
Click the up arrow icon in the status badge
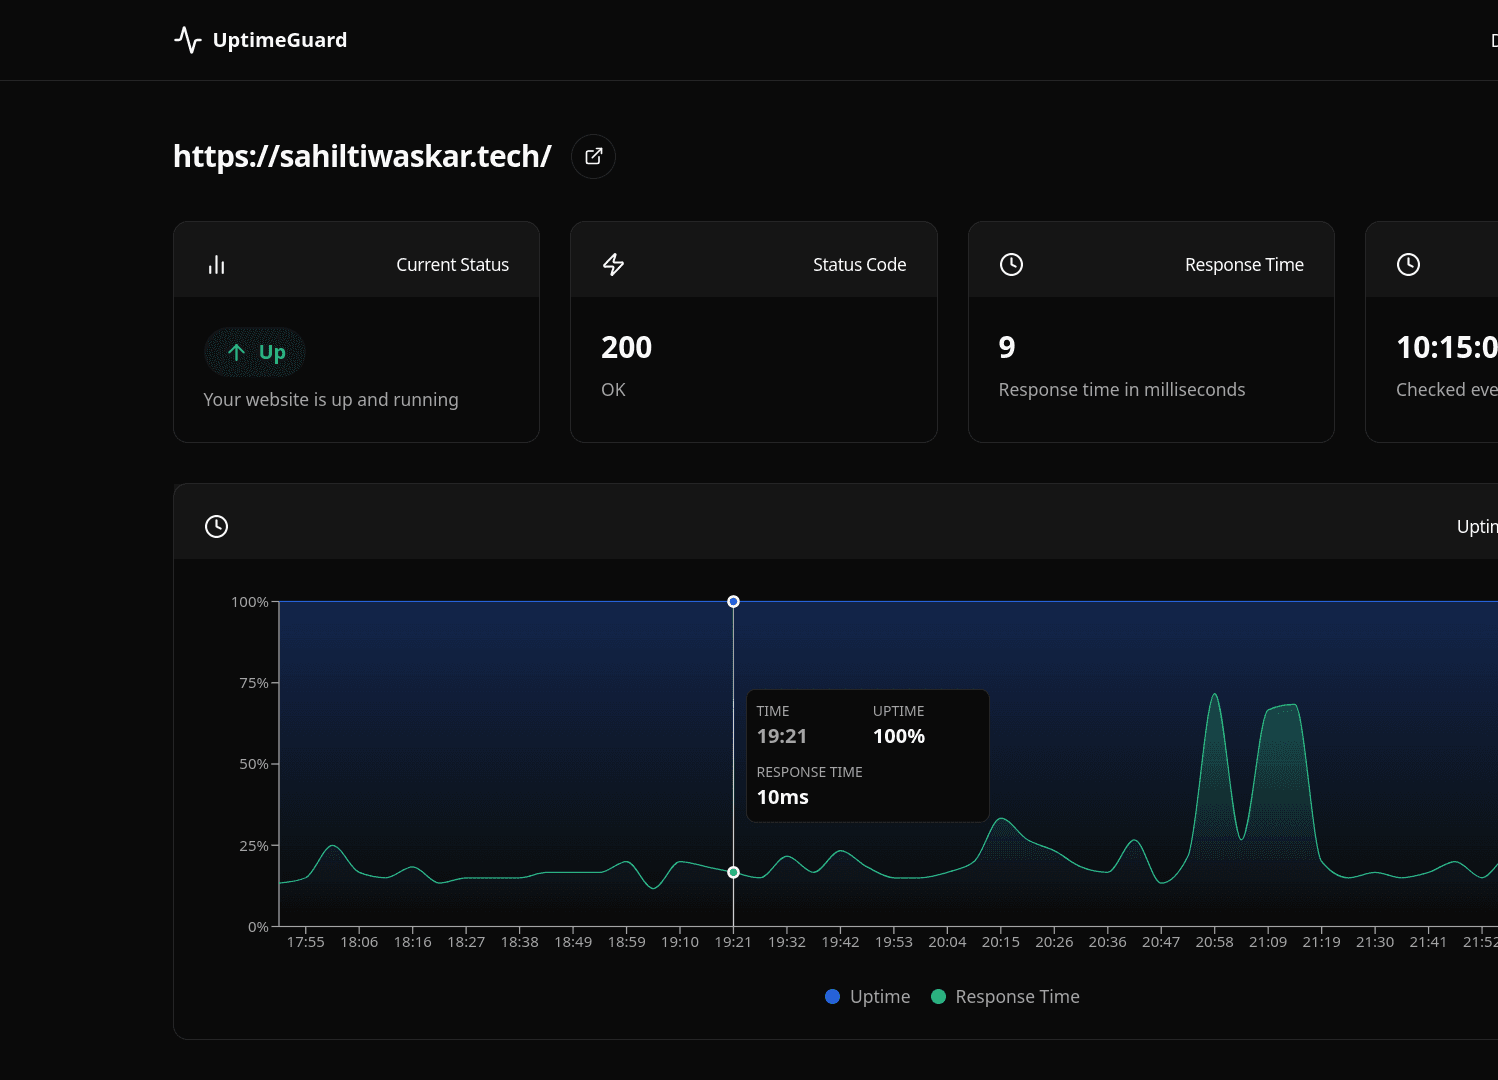[x=236, y=352]
